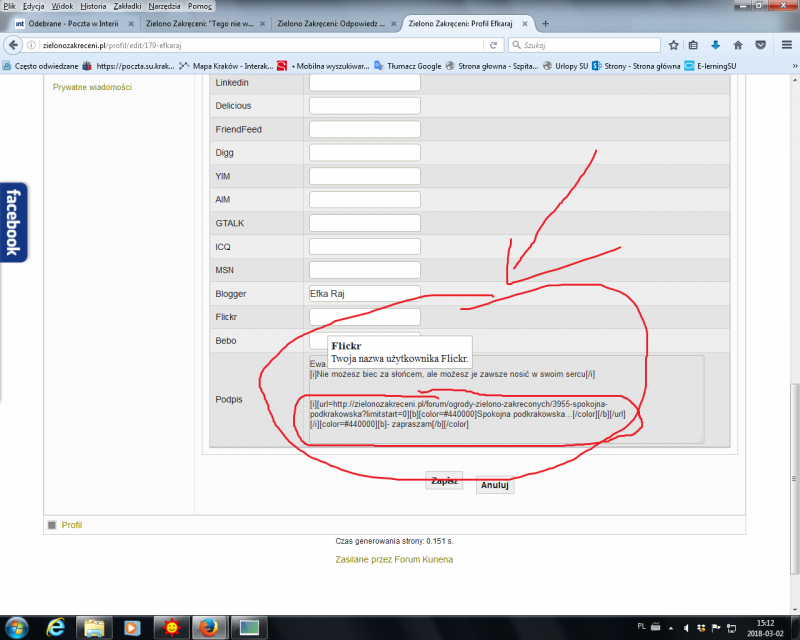Click the Linkedin input field
Image resolution: width=800 pixels, height=640 pixels.
(364, 82)
